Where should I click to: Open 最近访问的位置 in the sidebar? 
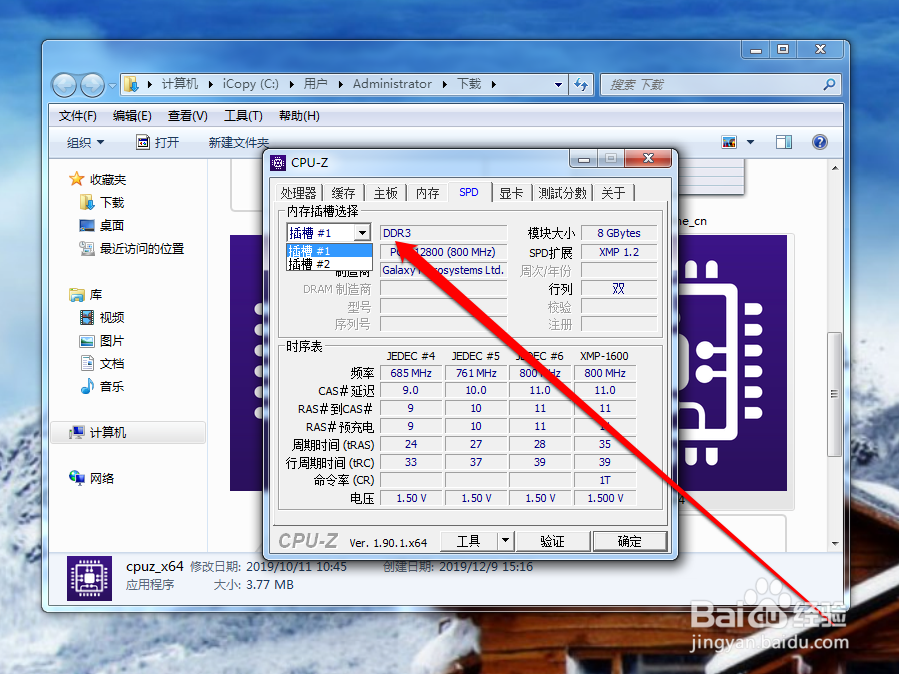click(132, 248)
